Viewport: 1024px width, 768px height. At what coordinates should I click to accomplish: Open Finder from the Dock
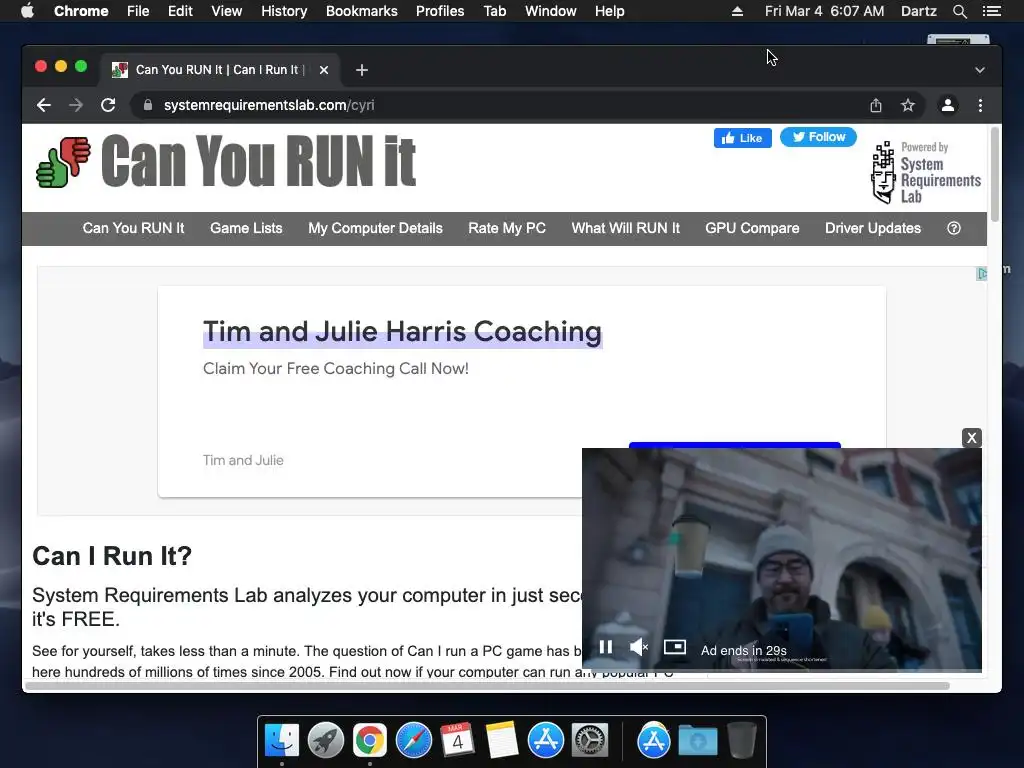coord(282,741)
